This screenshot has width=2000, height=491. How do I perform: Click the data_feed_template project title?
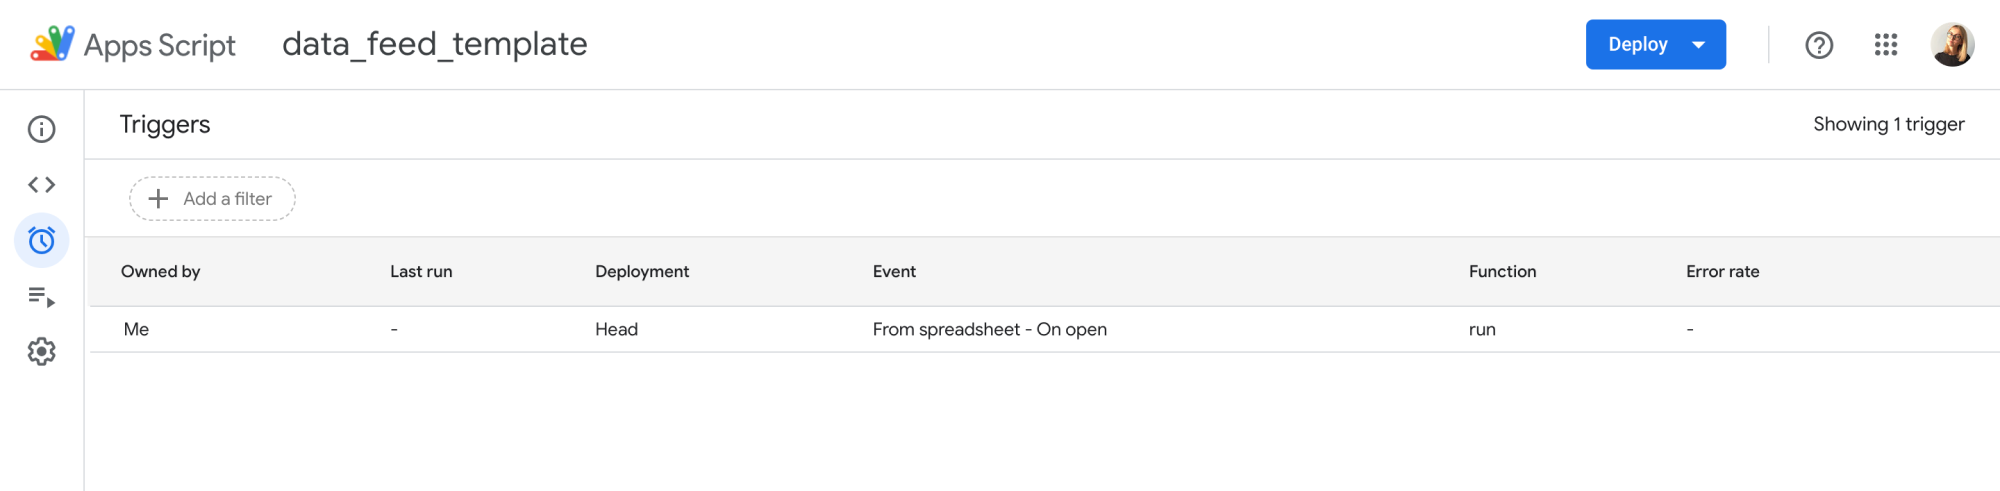pyautogui.click(x=435, y=44)
